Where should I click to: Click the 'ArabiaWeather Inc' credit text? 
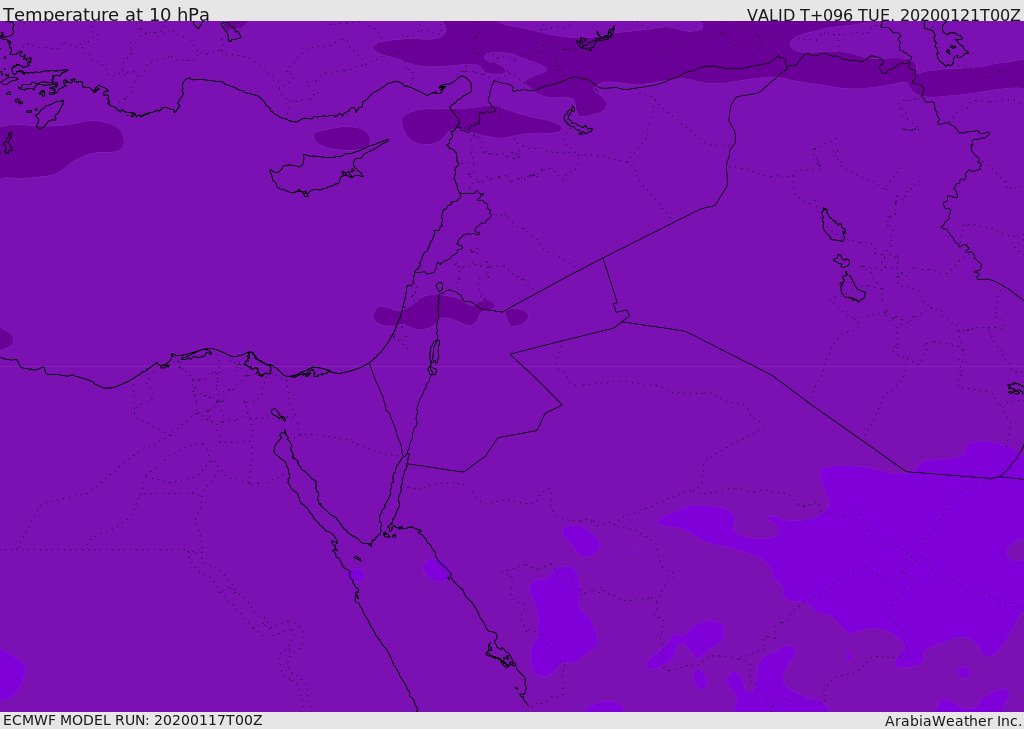(x=951, y=721)
